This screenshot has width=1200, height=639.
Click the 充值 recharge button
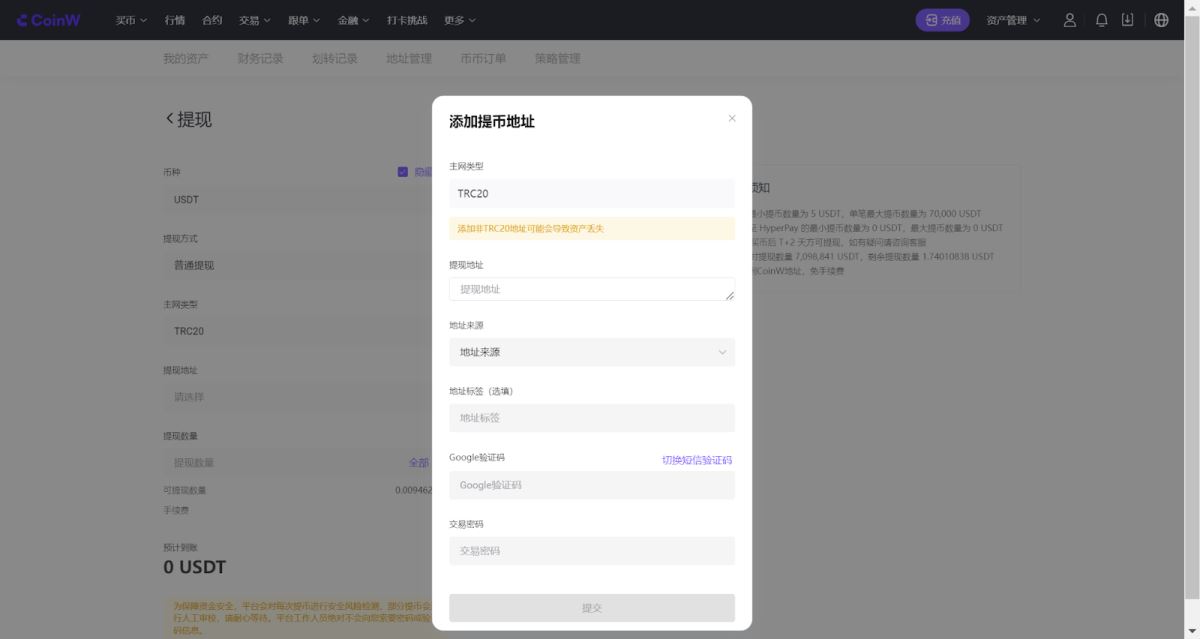coord(942,19)
